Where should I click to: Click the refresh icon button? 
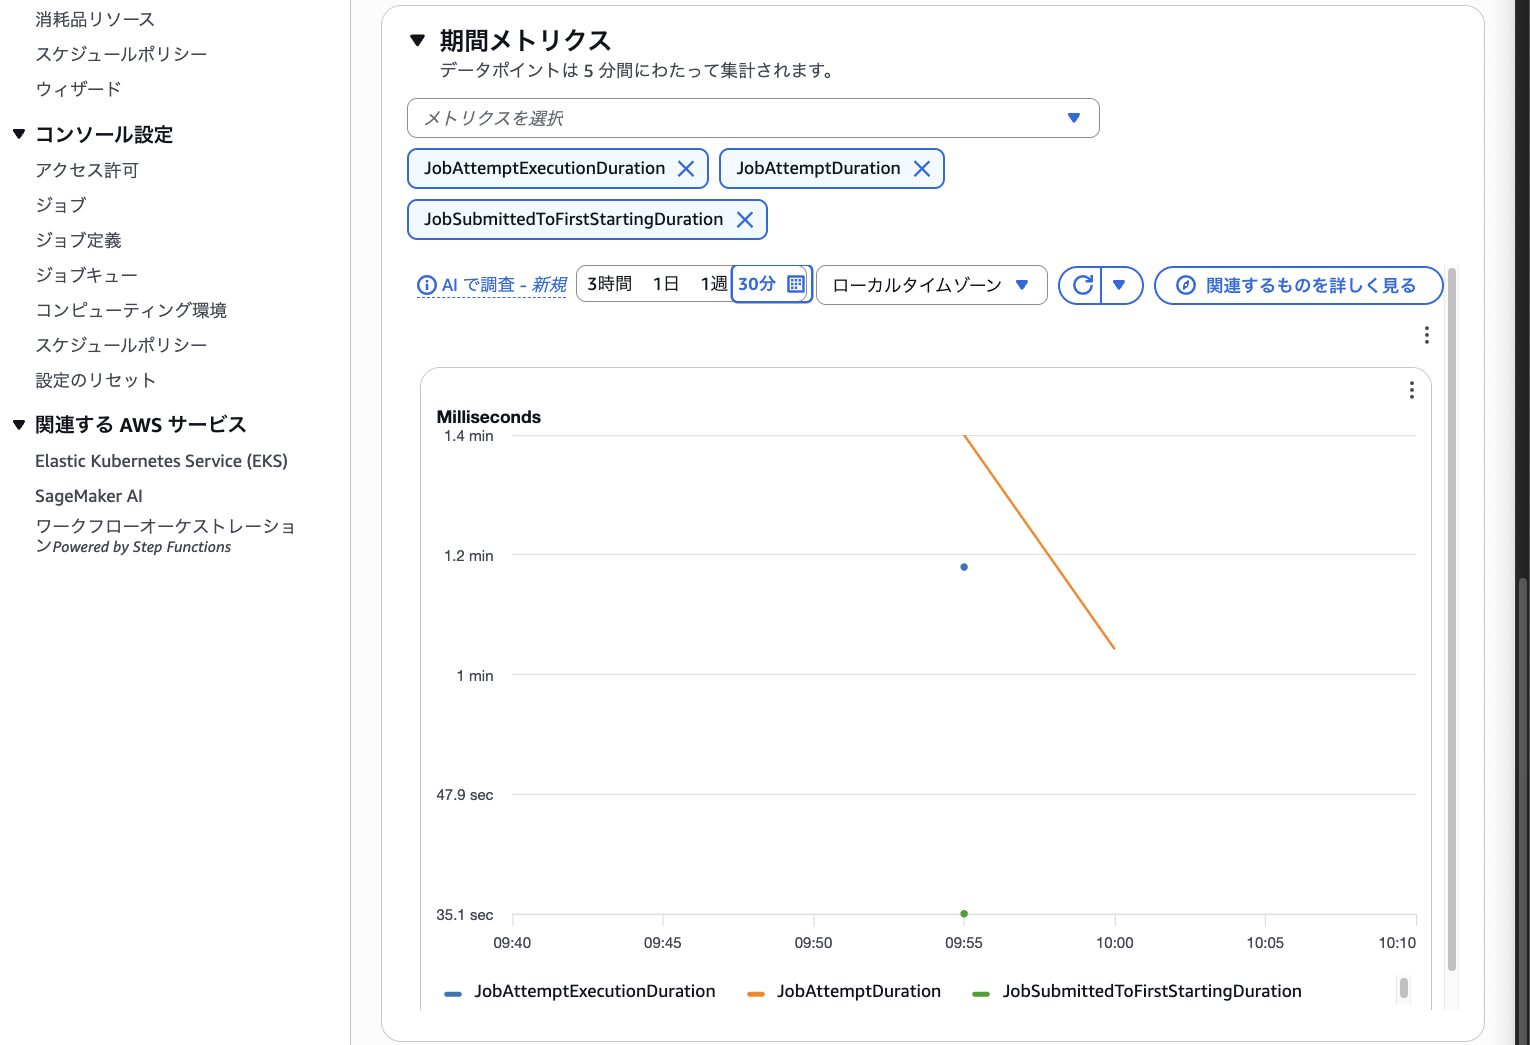point(1081,285)
